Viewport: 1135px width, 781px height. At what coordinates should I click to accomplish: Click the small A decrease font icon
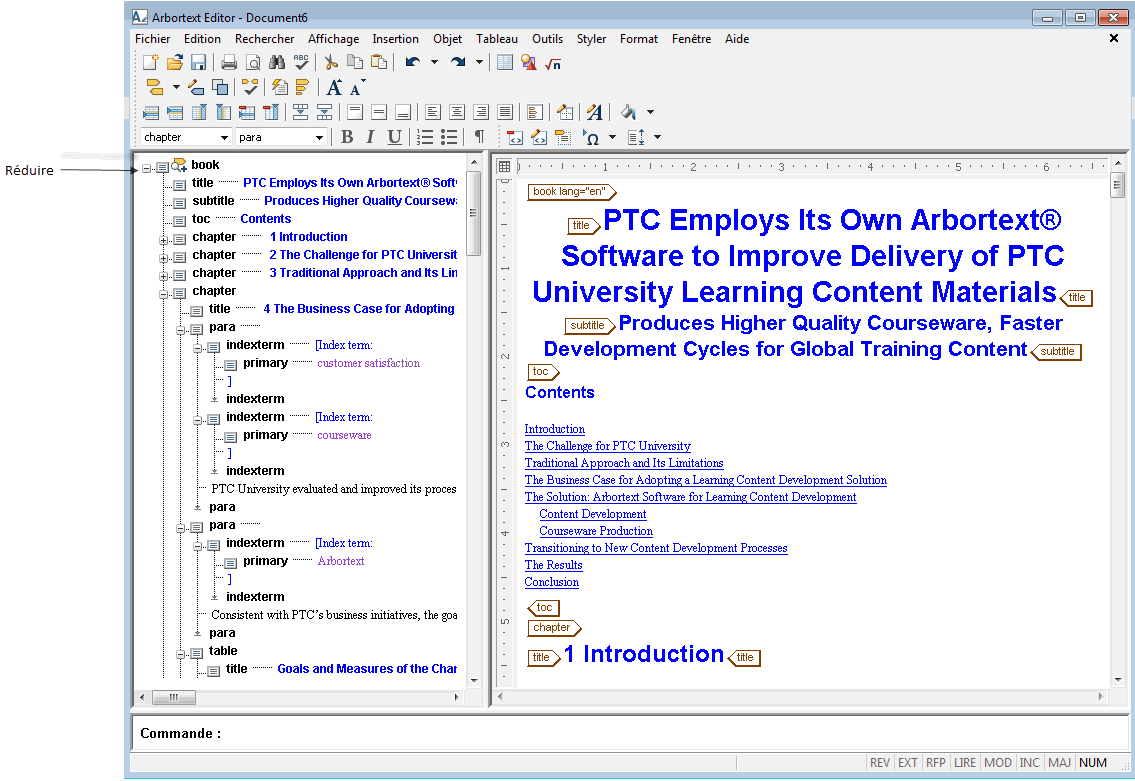coord(357,88)
